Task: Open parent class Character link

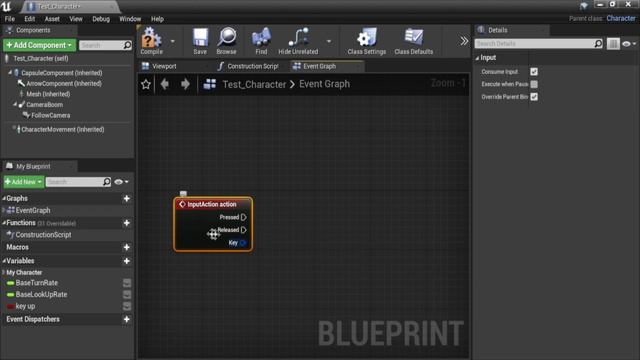Action: pos(621,18)
